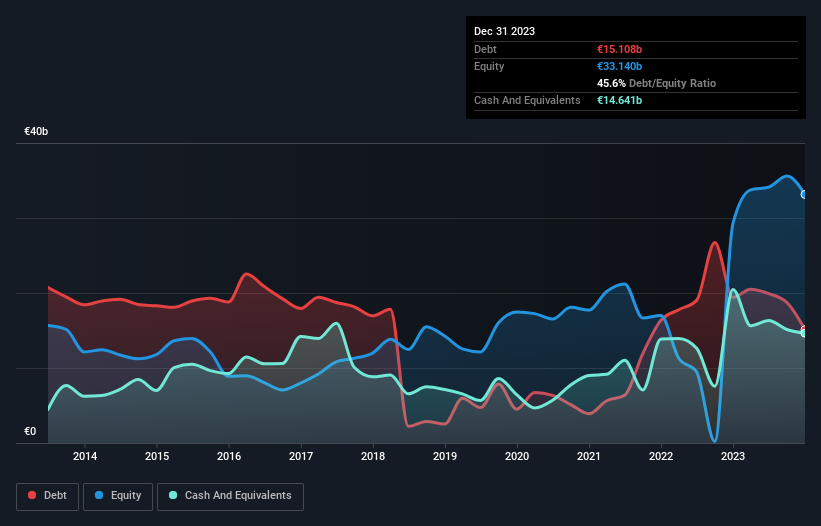
Task: Click the Equity data point marker at Dec 2023
Action: pyautogui.click(x=804, y=195)
